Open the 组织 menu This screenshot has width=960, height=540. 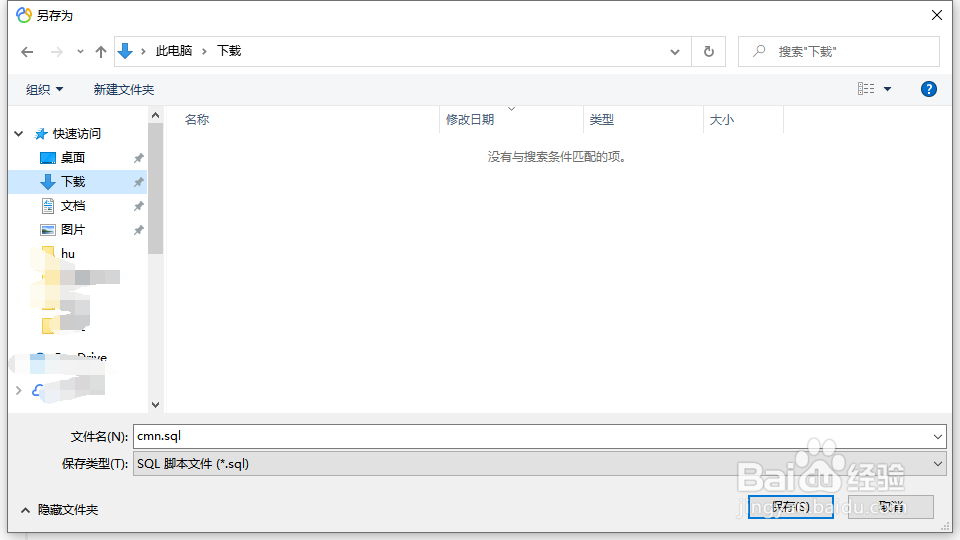click(44, 89)
